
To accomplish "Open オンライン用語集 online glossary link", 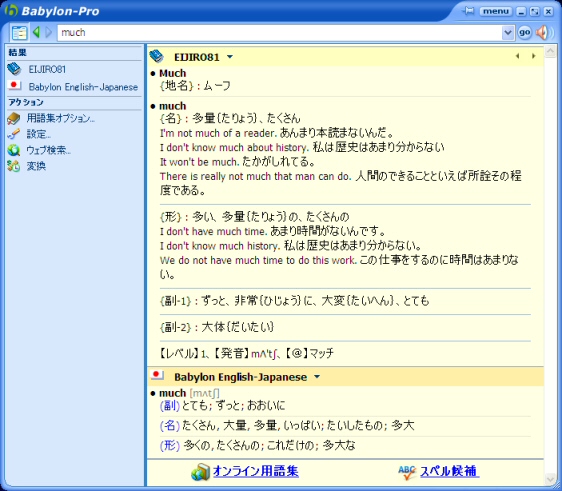I will tap(256, 471).
